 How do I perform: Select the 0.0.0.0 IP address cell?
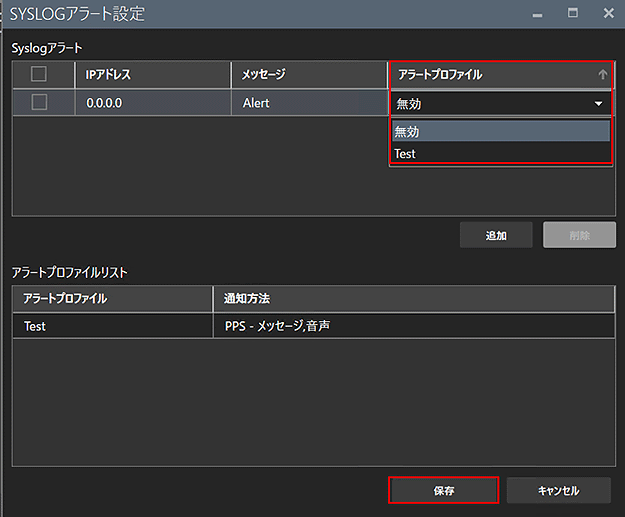[x=152, y=102]
